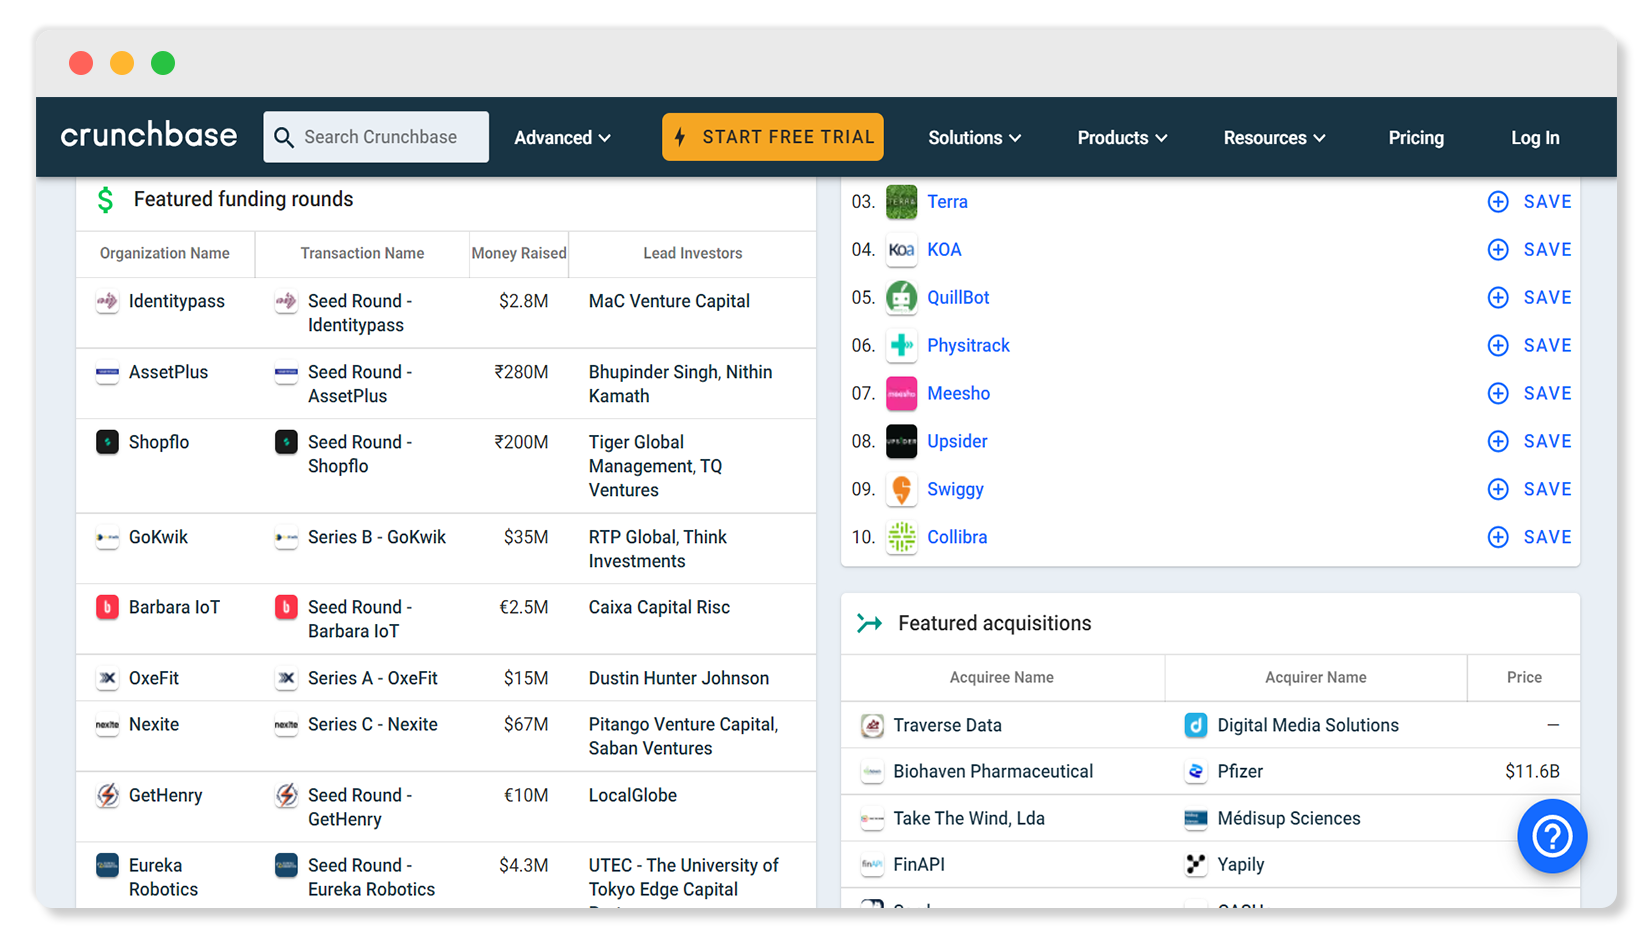The height and width of the screenshot is (939, 1650).
Task: Click the Log In link
Action: point(1534,138)
